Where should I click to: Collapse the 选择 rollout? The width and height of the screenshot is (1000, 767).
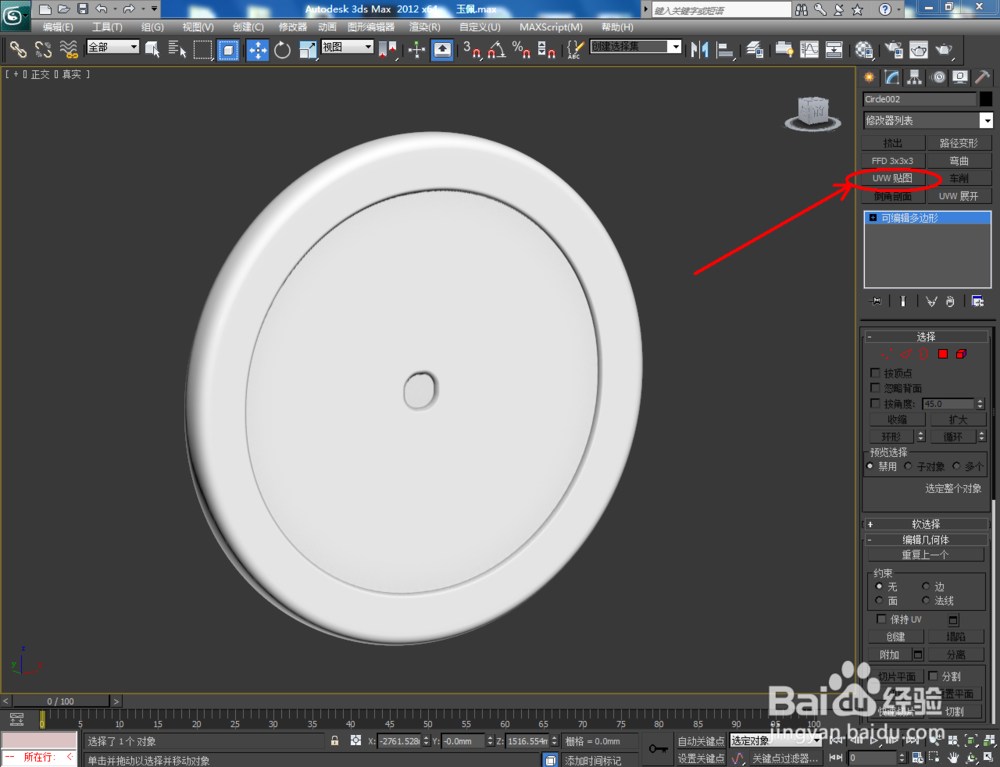pos(925,337)
